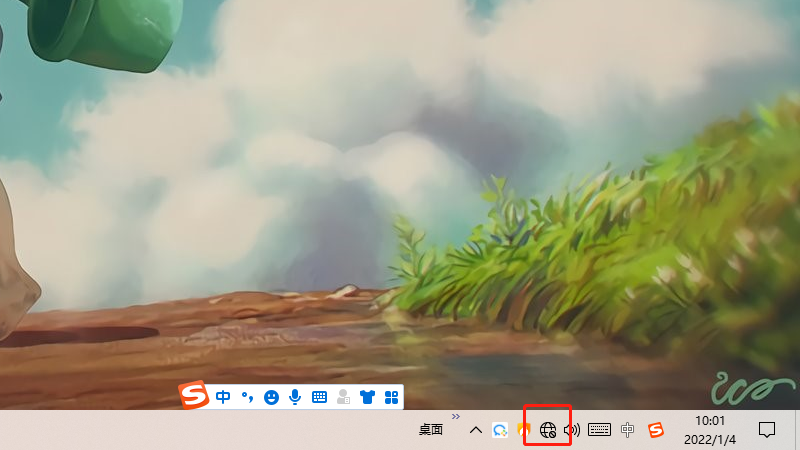Open the network globe icon in the tray
This screenshot has width=800, height=450.
[x=547, y=430]
